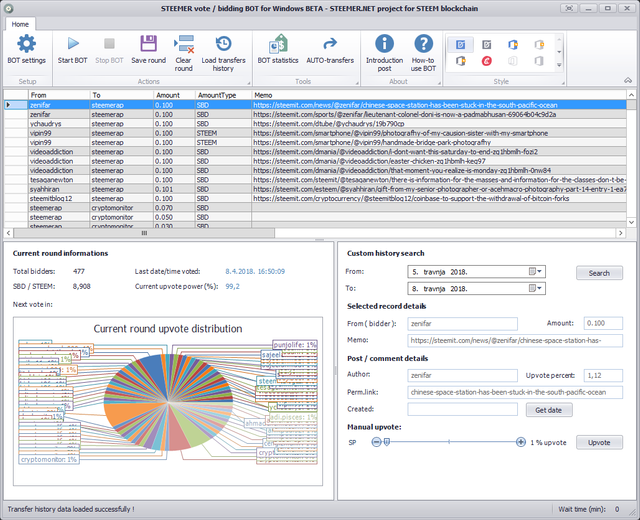The height and width of the screenshot is (520, 640).
Task: Open To date calendar dropdown
Action: click(535, 289)
